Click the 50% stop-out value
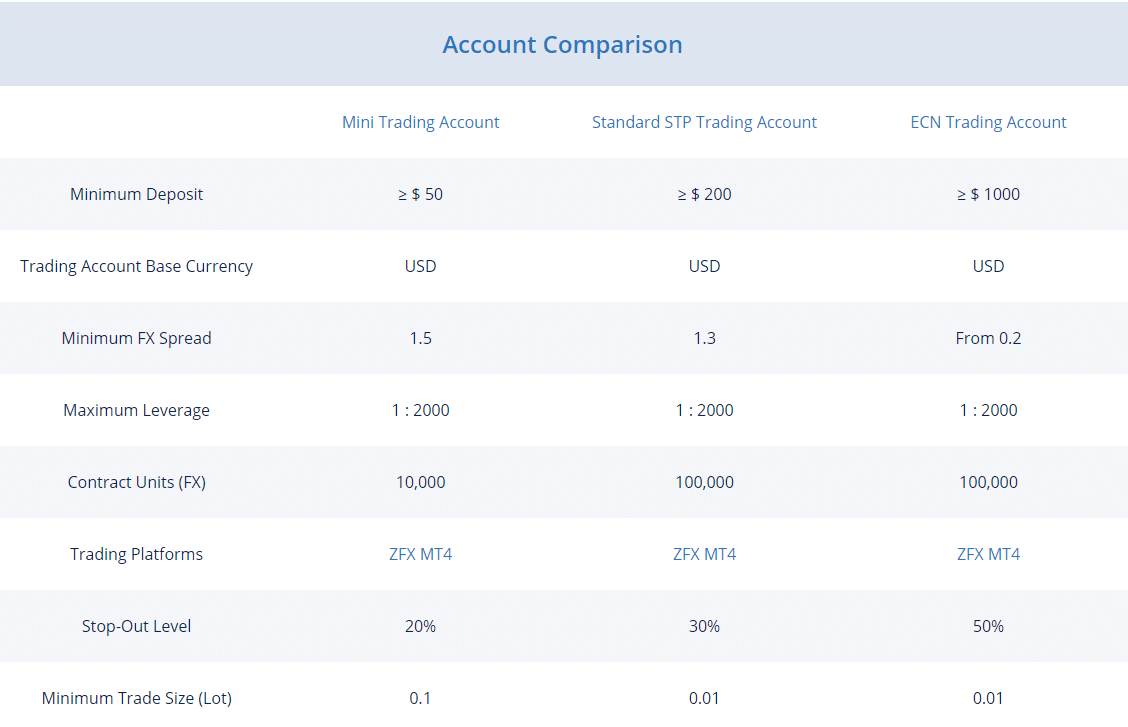The height and width of the screenshot is (727, 1128). (x=988, y=626)
